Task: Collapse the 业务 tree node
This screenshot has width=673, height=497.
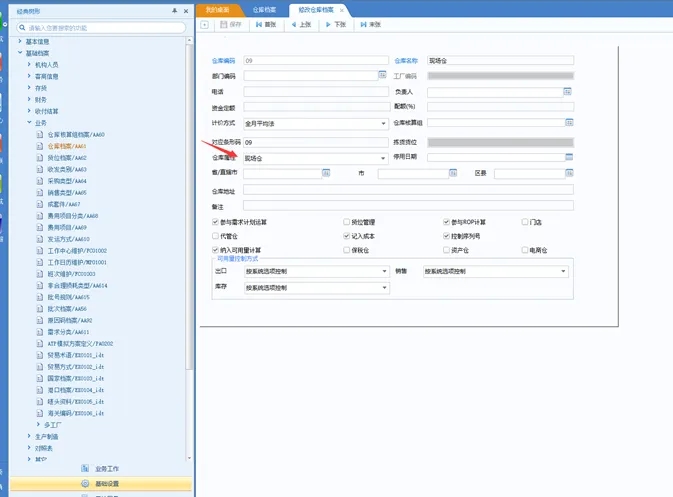Action: [29, 122]
